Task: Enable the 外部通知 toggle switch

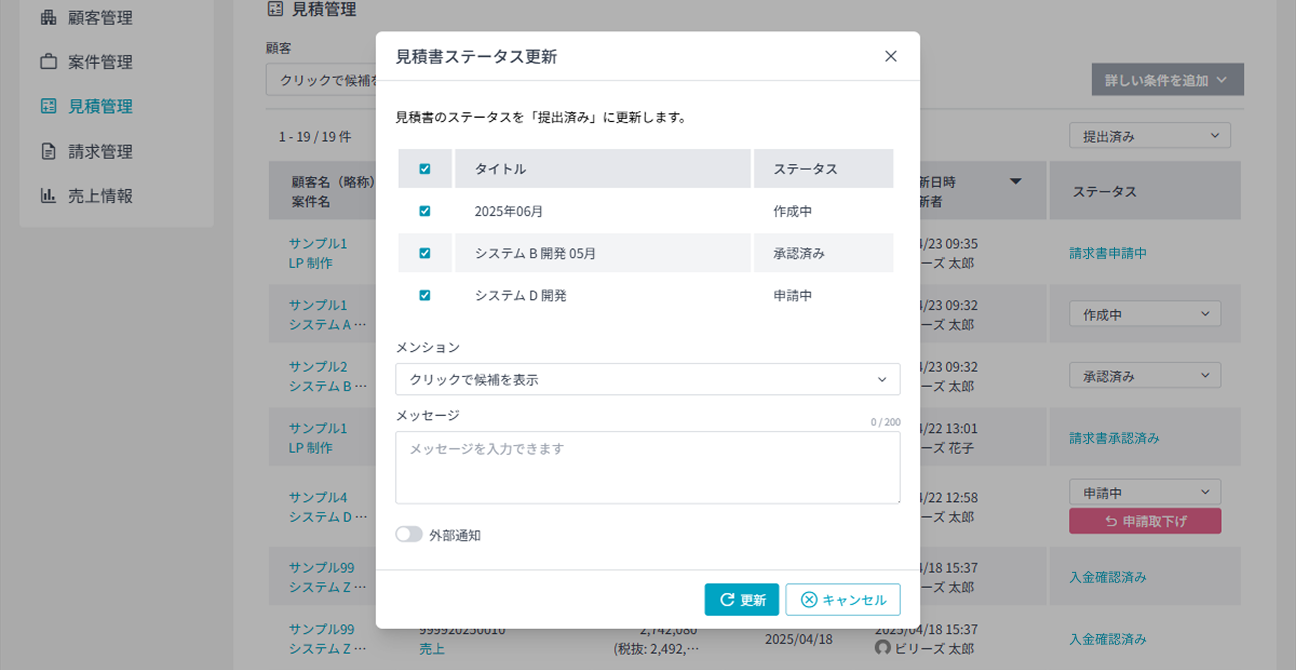Action: tap(409, 534)
